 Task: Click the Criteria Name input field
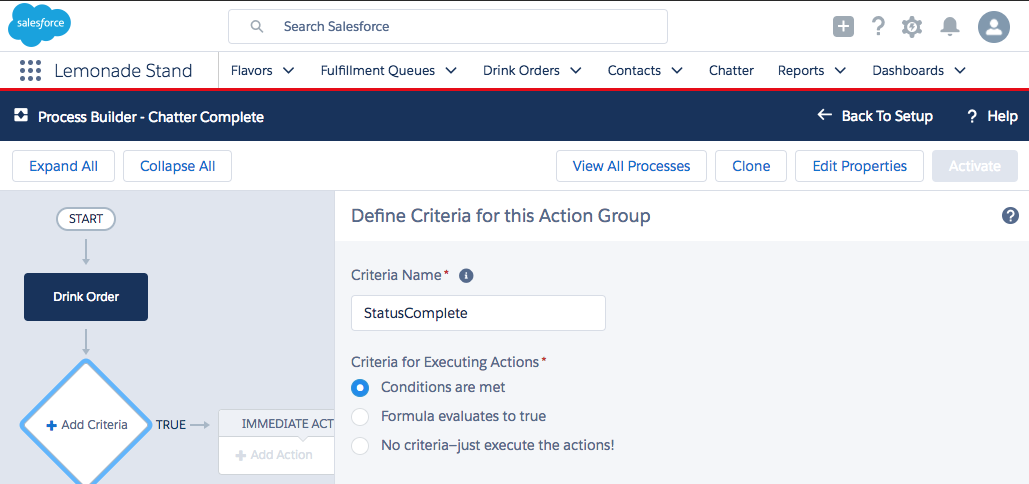click(478, 313)
